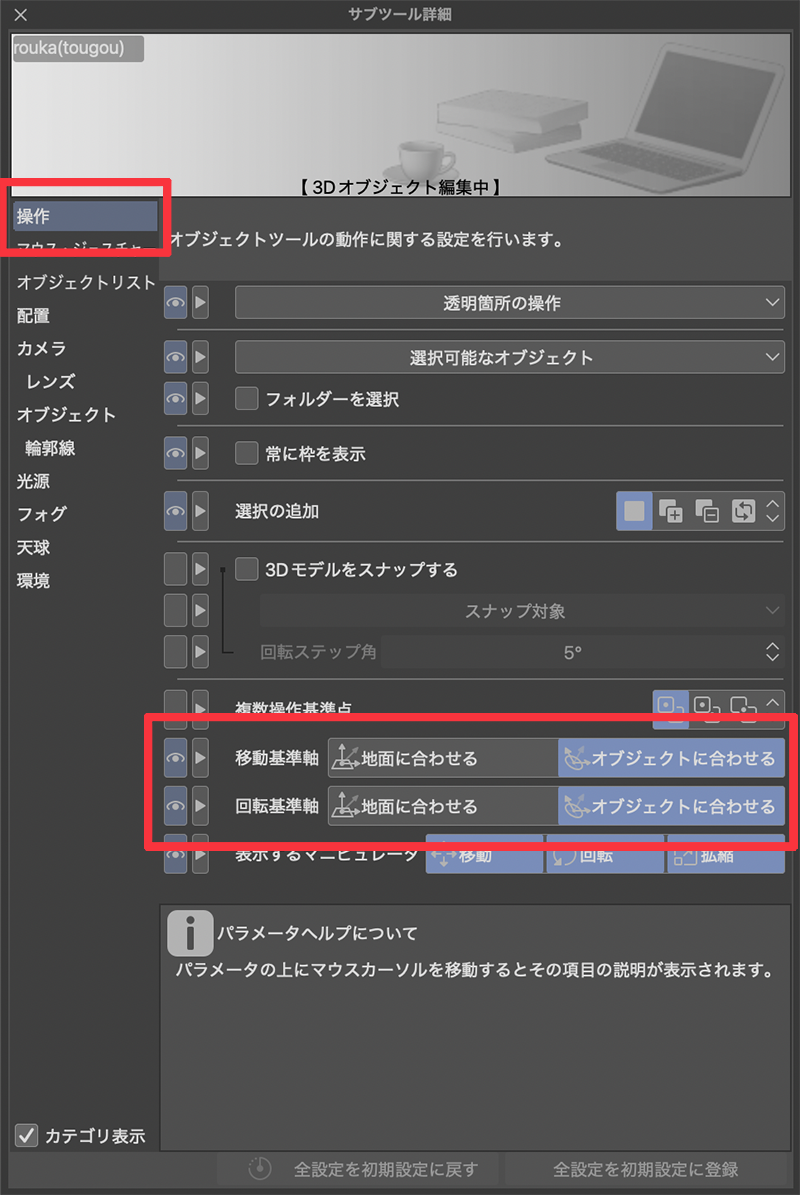Set 回転基準軸 to オブジェクトに合わせる
This screenshot has width=800, height=1195.
(671, 805)
